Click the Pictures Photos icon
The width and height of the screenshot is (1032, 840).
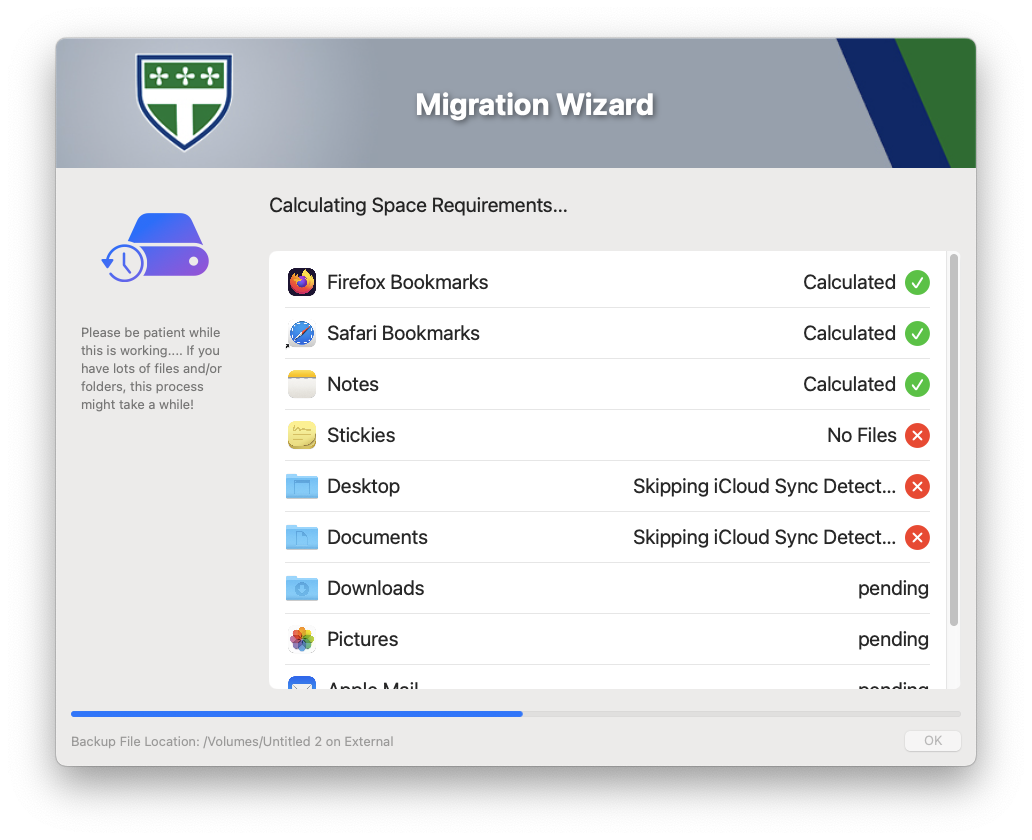pyautogui.click(x=302, y=639)
